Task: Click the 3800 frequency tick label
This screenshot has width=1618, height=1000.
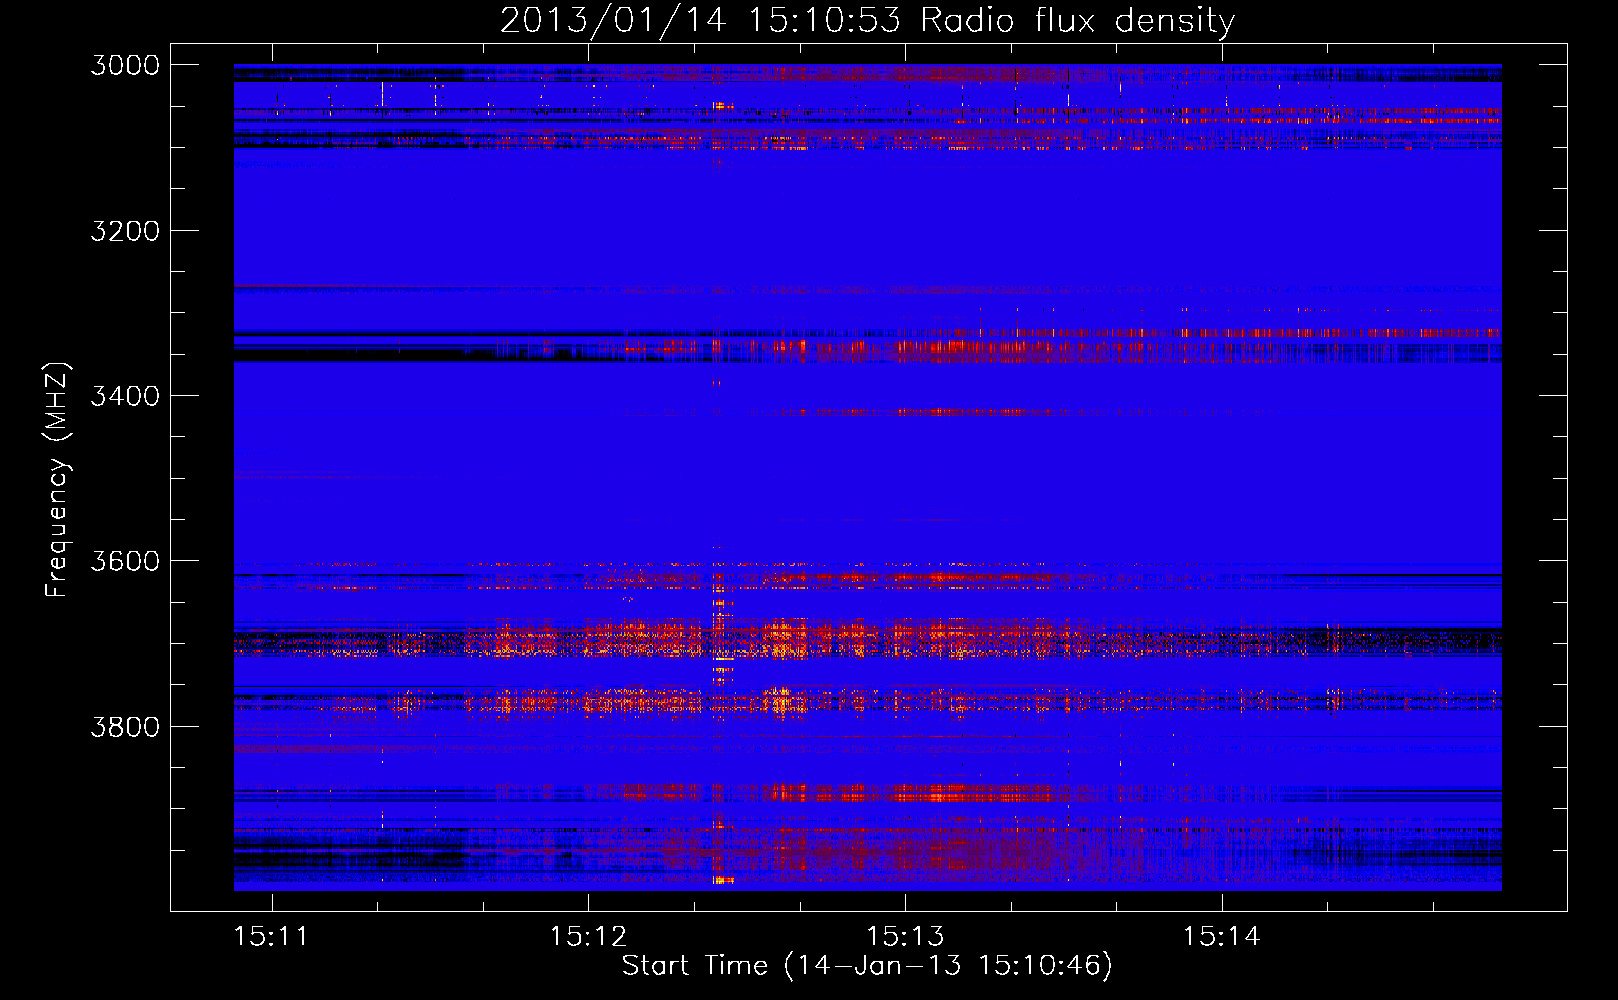Action: [x=125, y=726]
